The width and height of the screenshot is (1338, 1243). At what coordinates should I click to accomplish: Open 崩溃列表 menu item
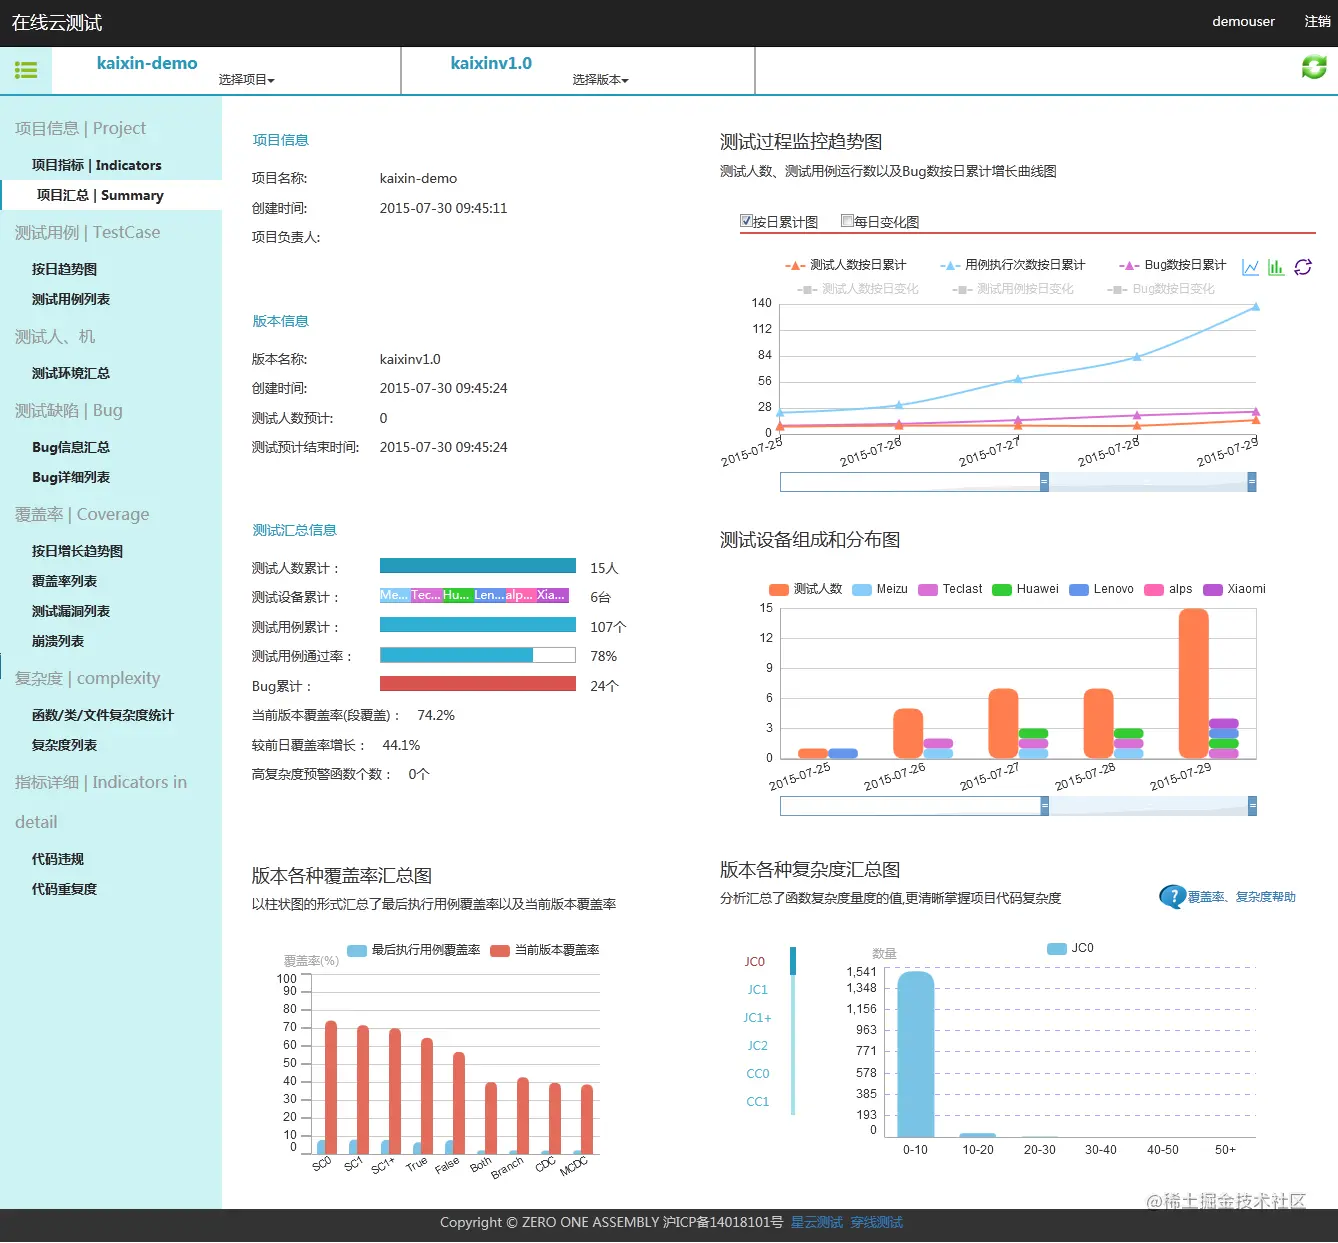(58, 641)
